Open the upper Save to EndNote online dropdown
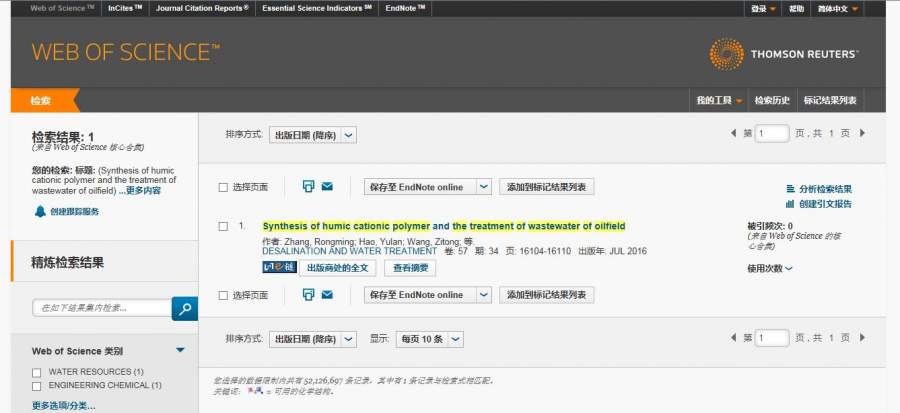This screenshot has height=413, width=900. 428,187
